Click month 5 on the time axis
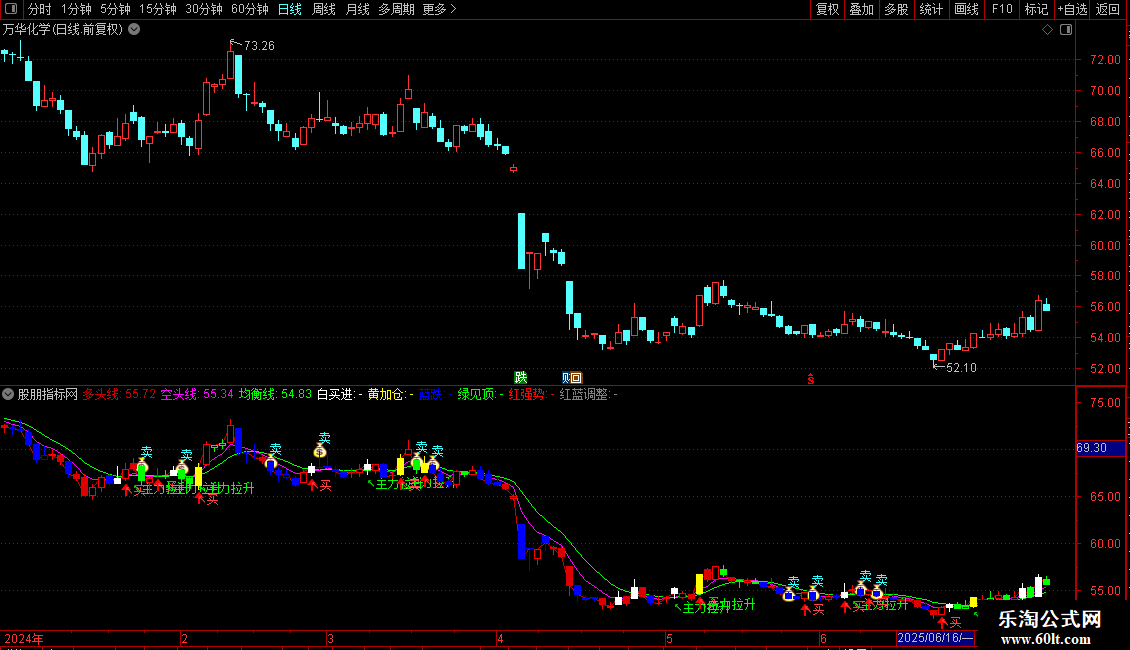 669,638
